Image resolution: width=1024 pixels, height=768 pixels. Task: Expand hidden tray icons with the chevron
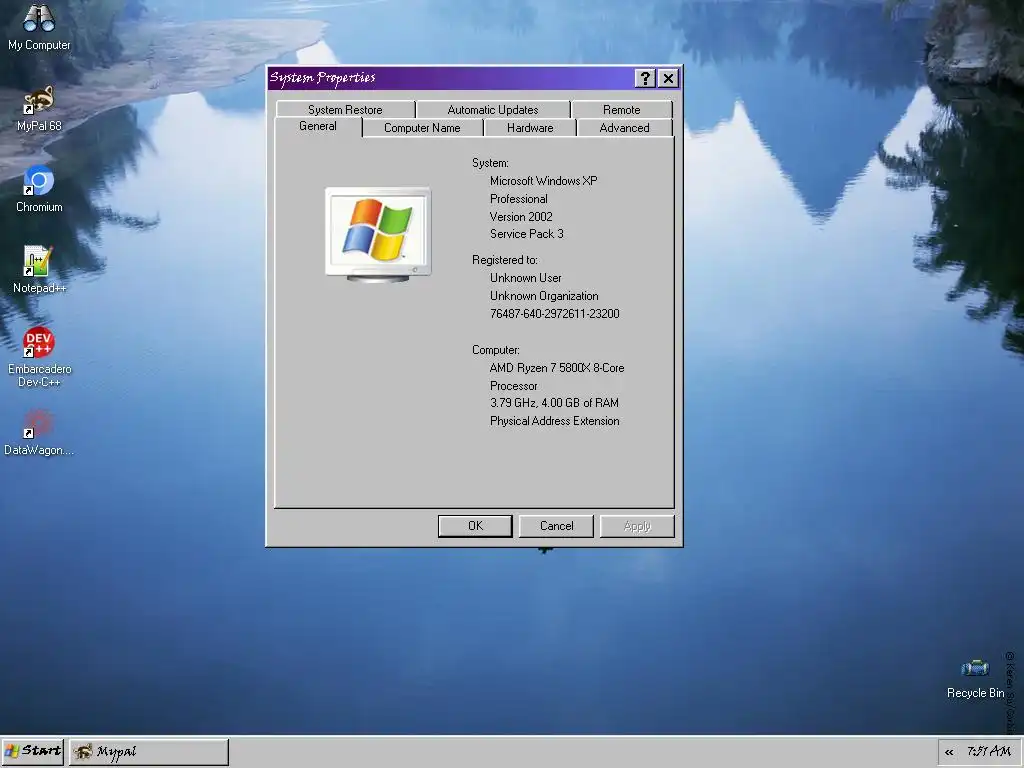point(949,752)
